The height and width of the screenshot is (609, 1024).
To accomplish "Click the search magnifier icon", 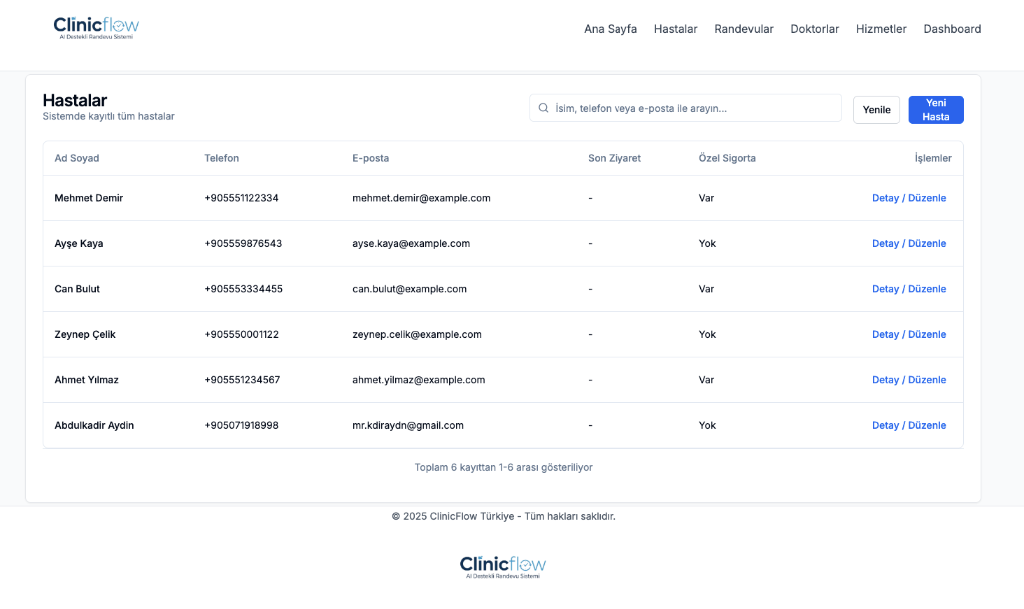I will pyautogui.click(x=543, y=108).
